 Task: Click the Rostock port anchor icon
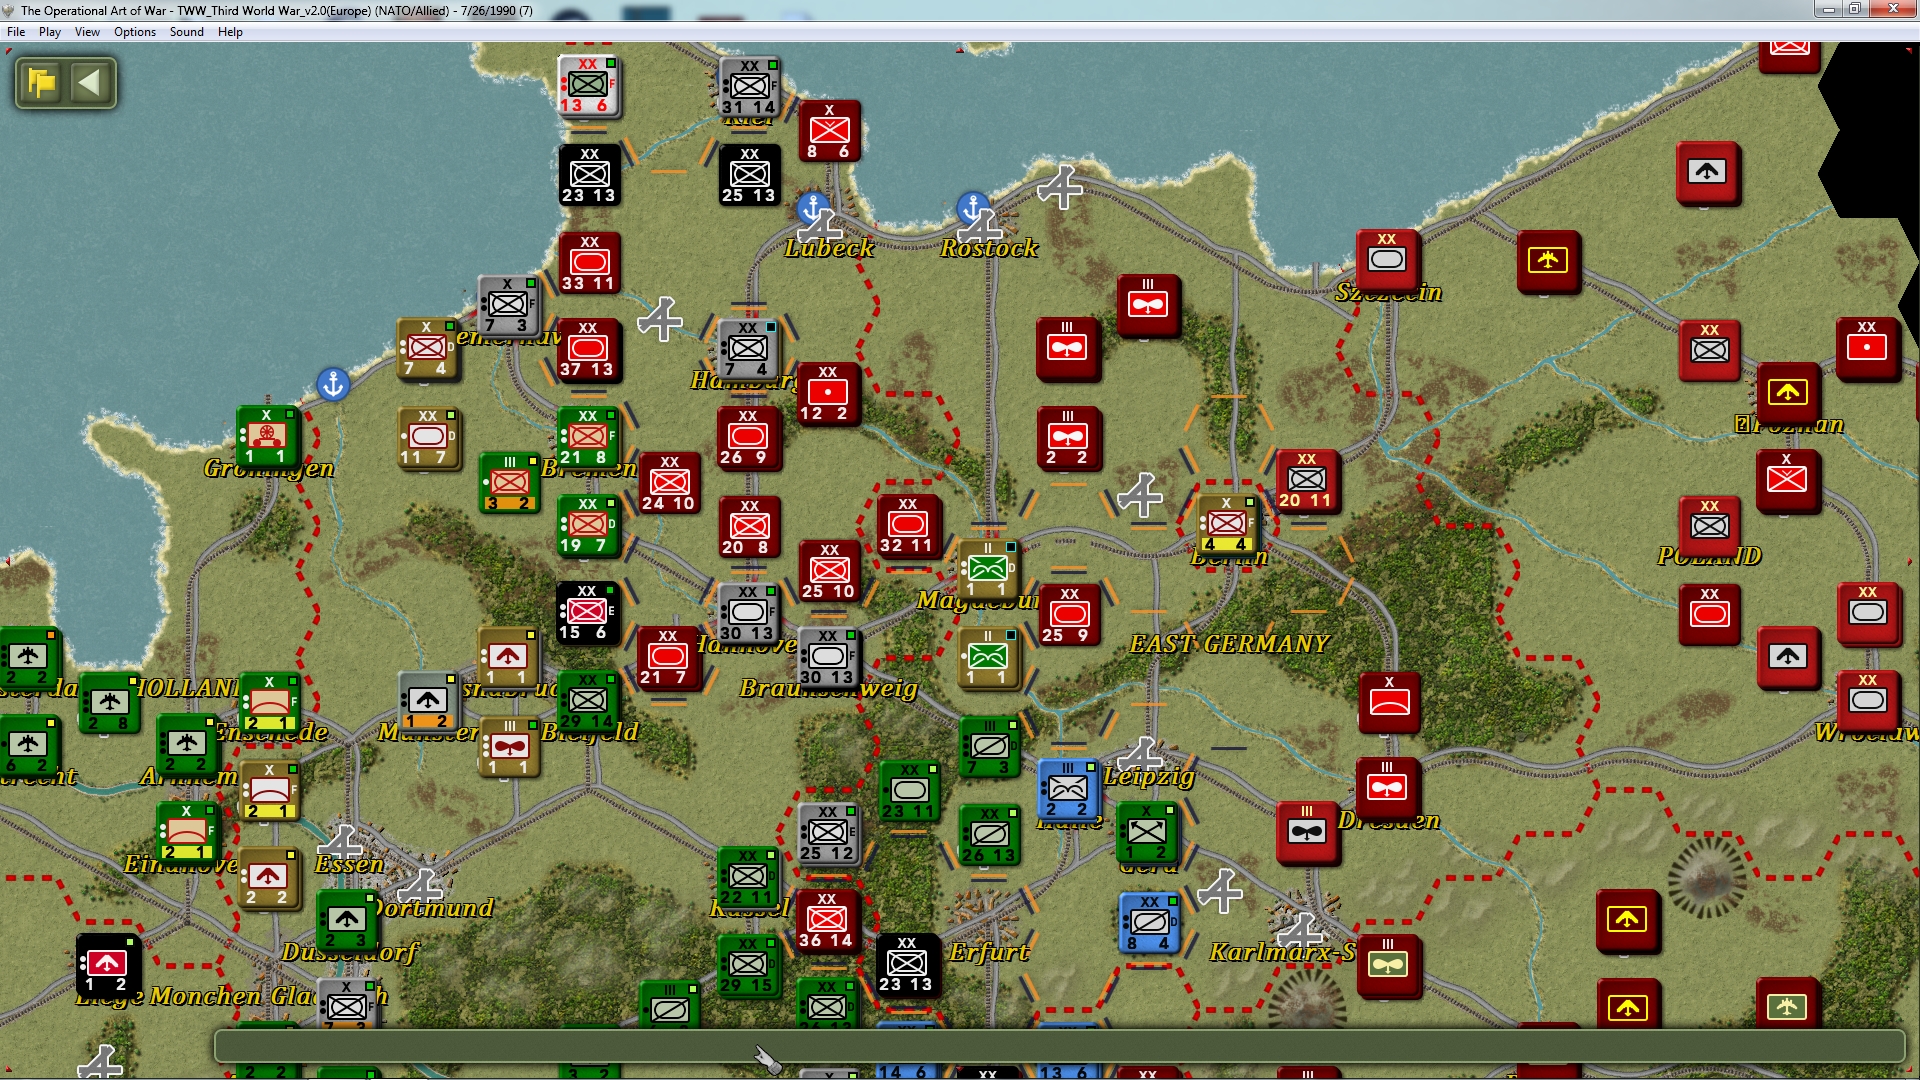[x=972, y=208]
